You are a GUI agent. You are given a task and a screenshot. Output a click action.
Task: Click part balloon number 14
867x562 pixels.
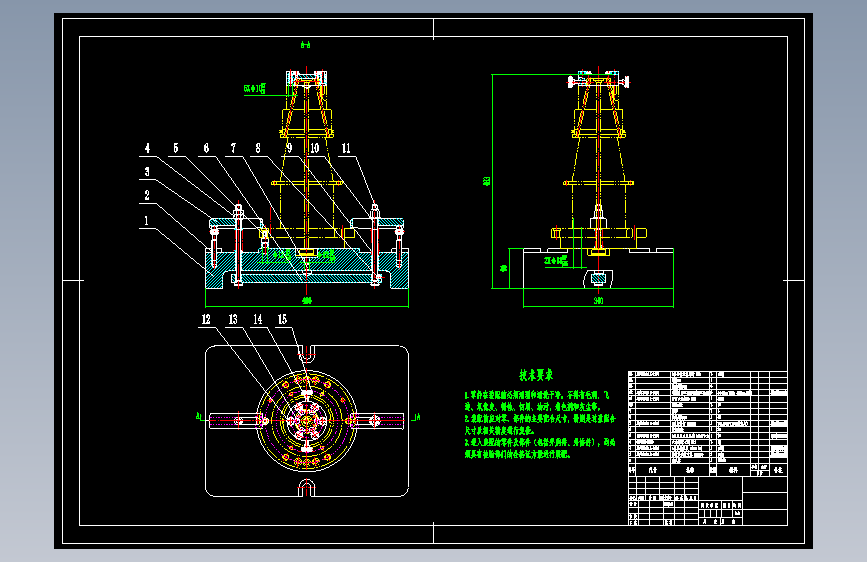coord(258,319)
